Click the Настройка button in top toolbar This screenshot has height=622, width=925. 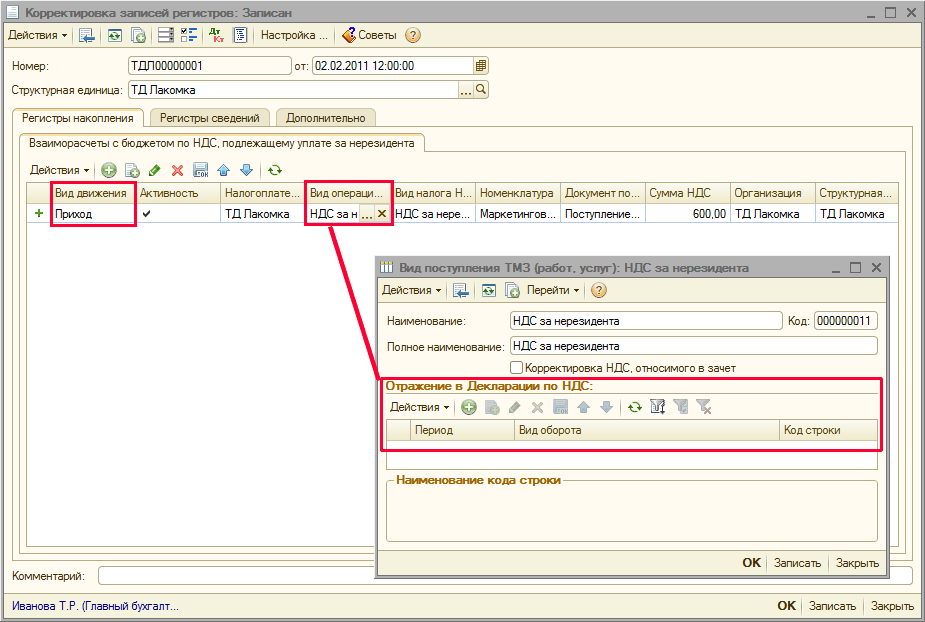[x=294, y=35]
